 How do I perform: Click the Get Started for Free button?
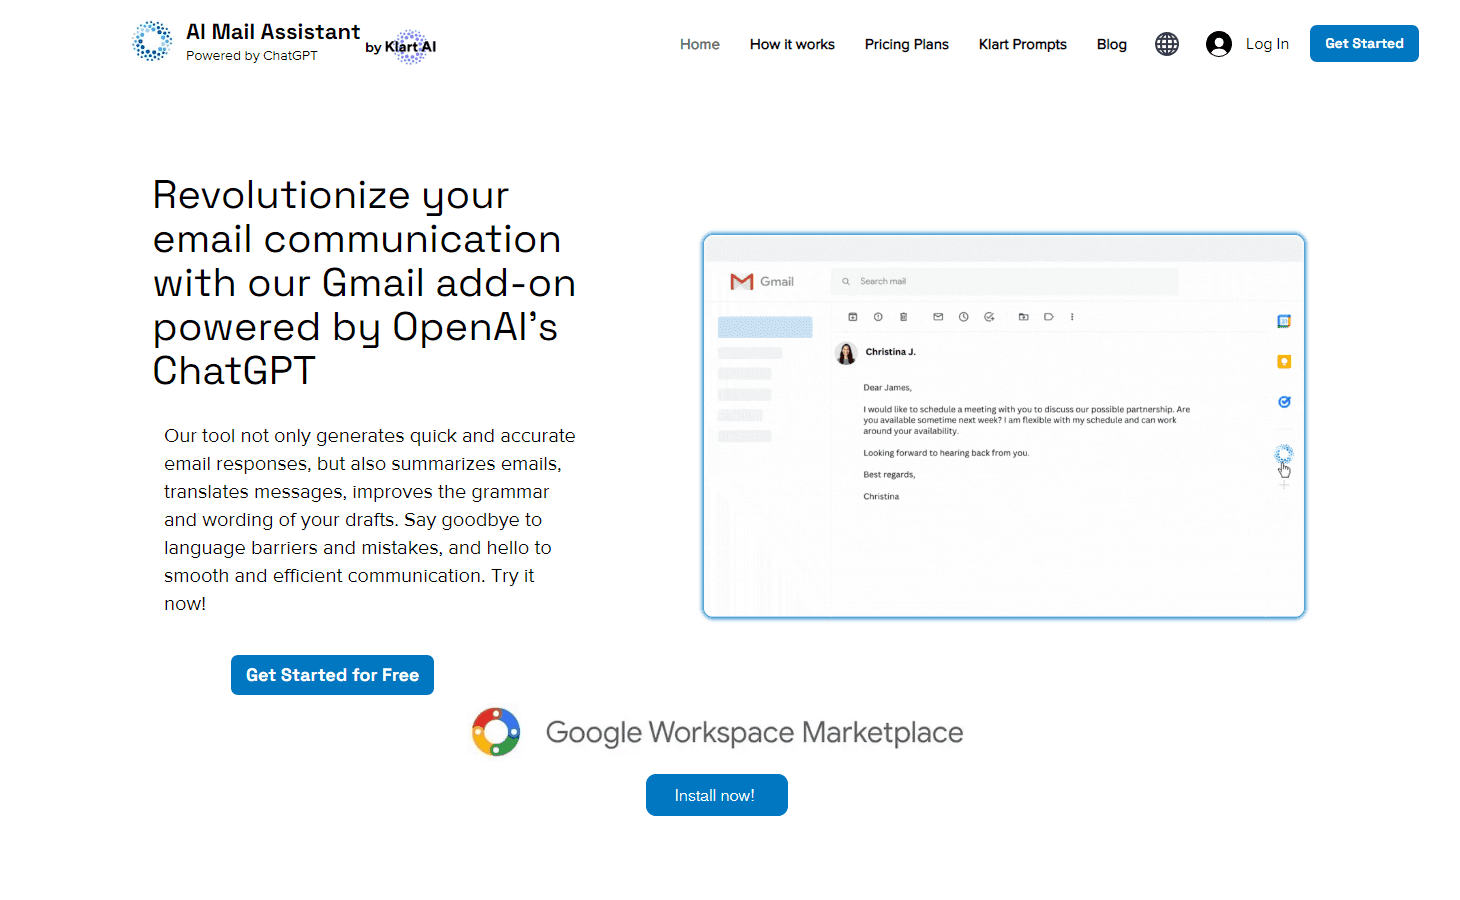pyautogui.click(x=332, y=675)
